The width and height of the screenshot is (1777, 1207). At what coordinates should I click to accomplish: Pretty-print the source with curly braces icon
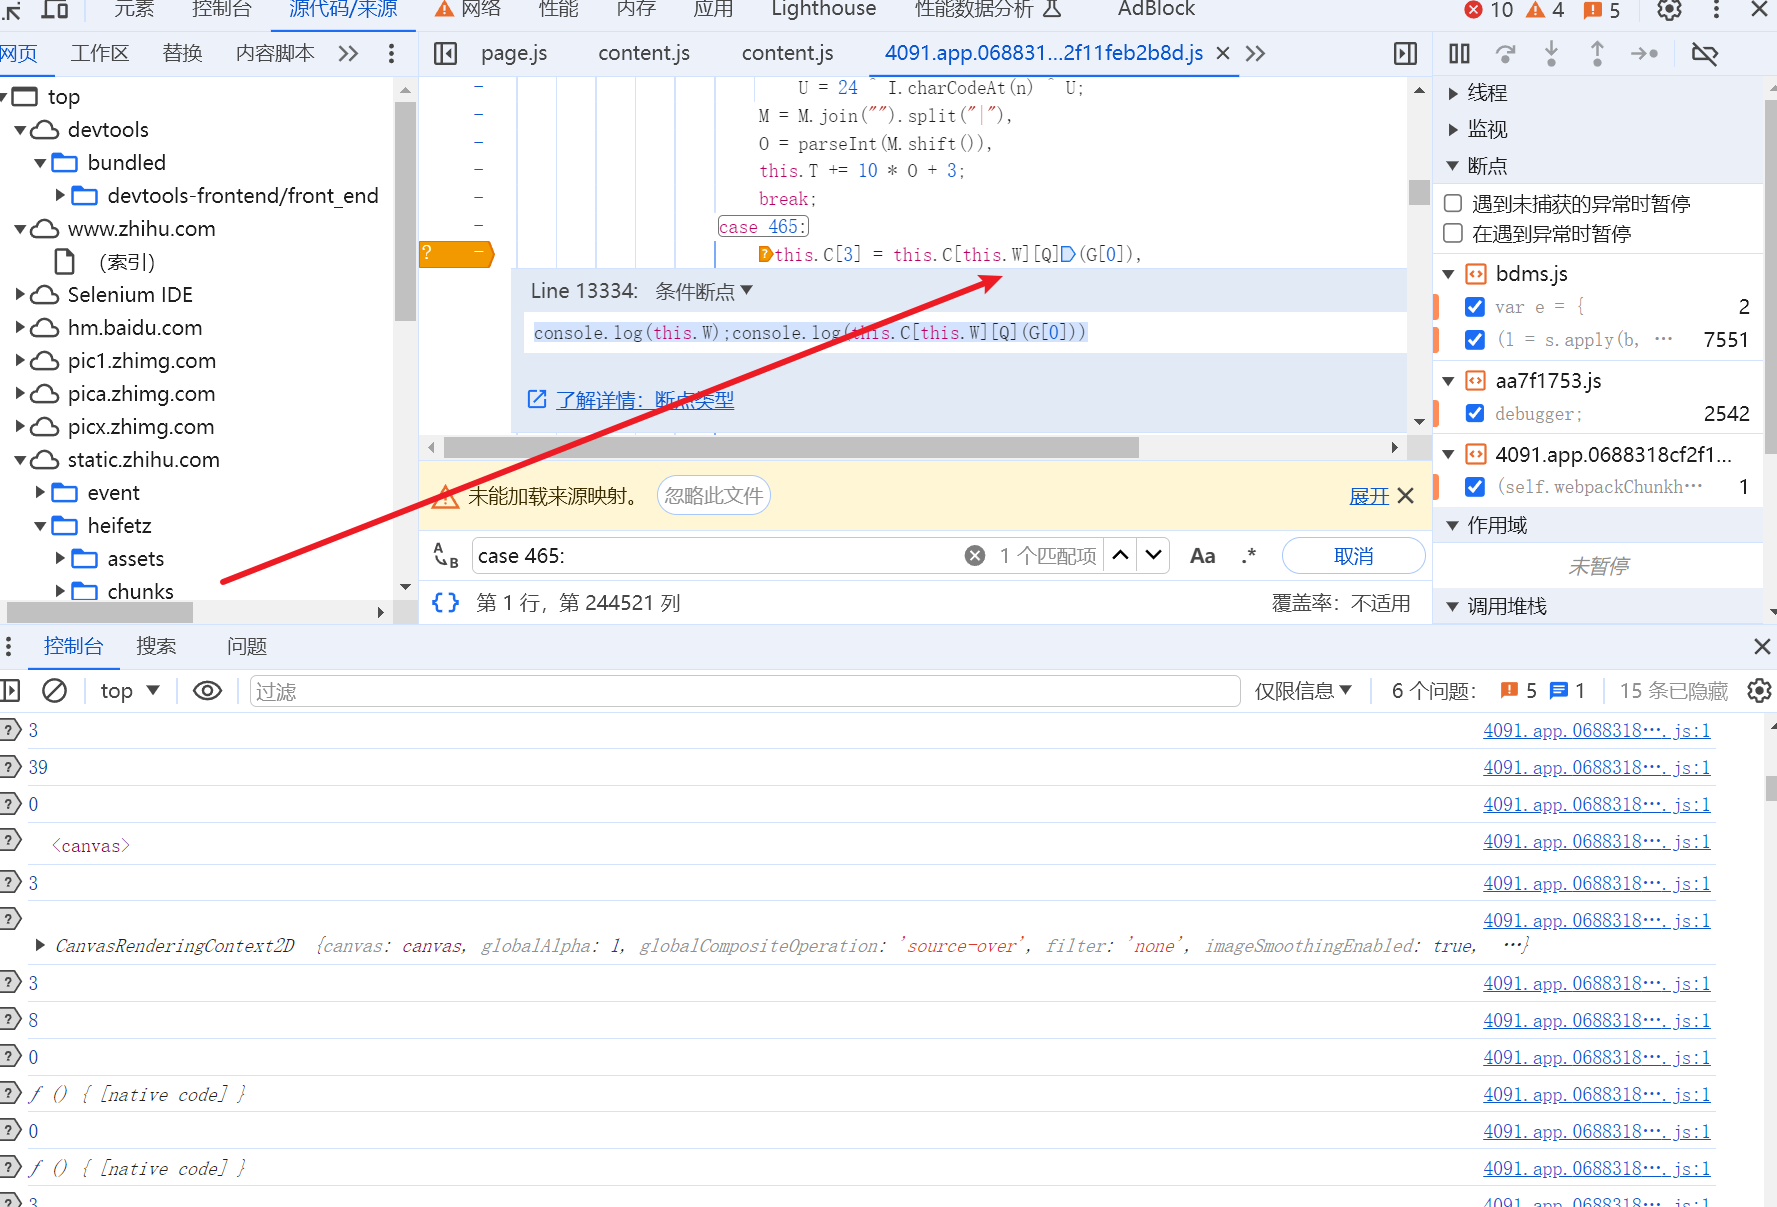[x=445, y=602]
